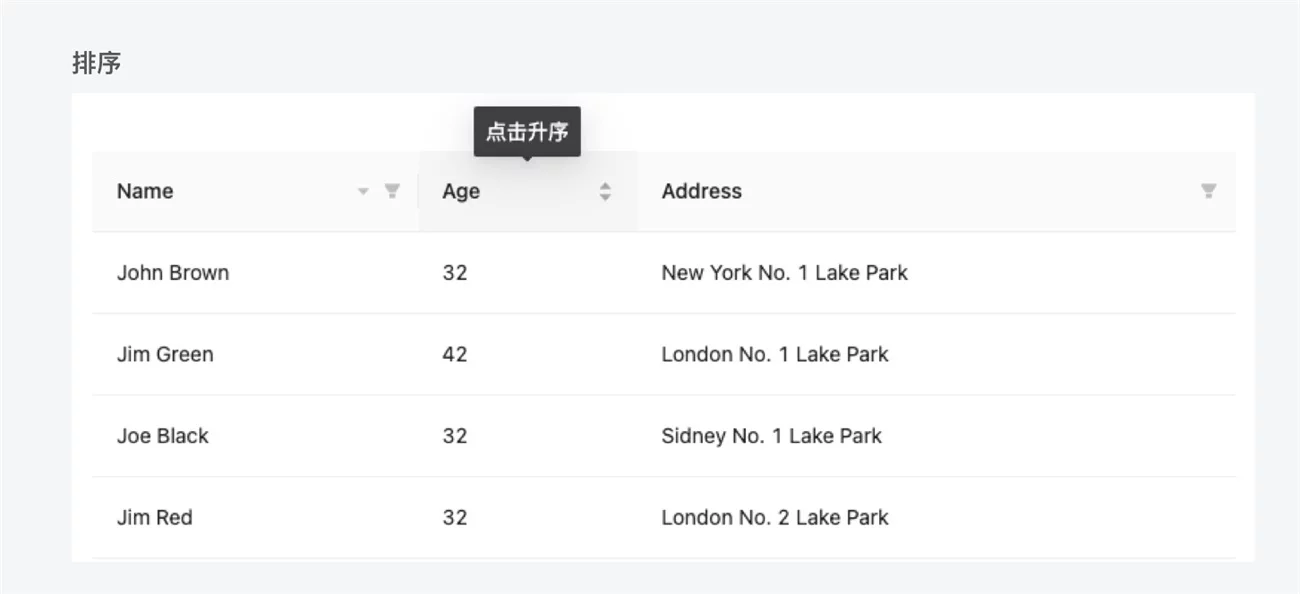Click Sidney No. 1 Lake Park address
This screenshot has height=594, width=1300.
(771, 436)
